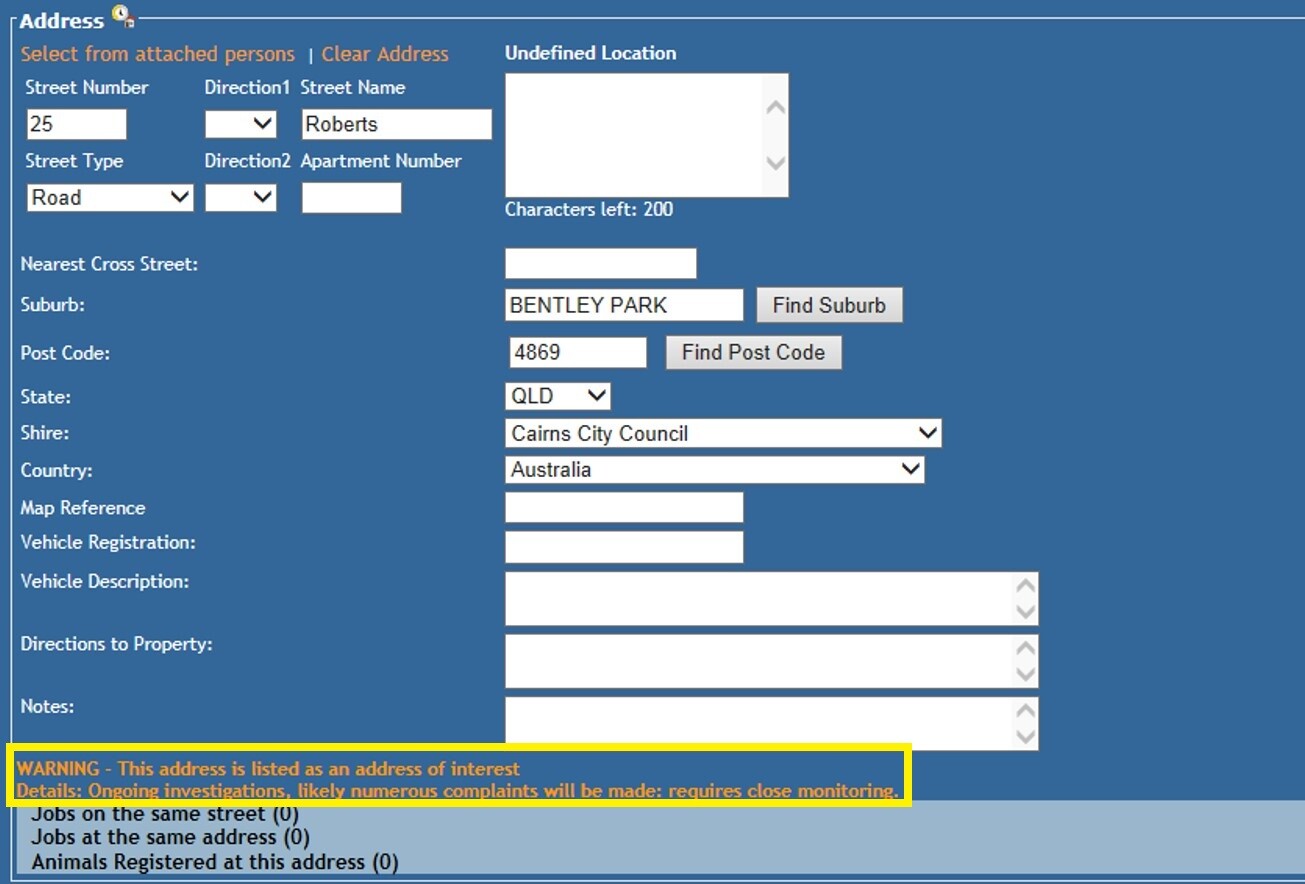Click inside the Undefined Location text area

click(x=635, y=135)
